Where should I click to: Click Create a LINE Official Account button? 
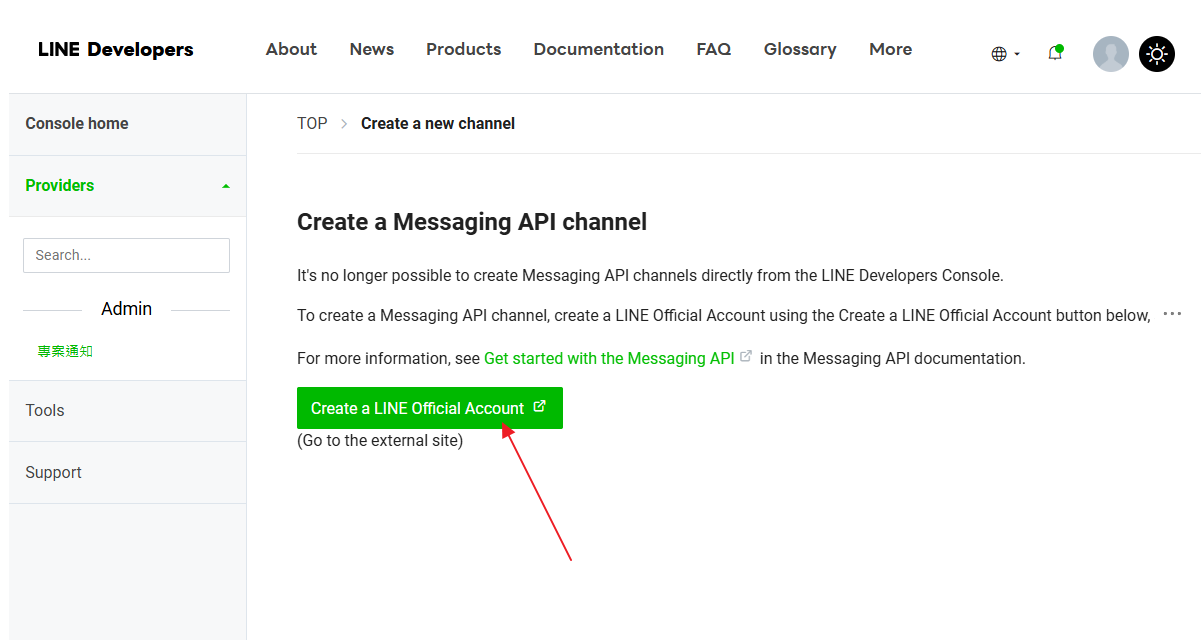430,408
